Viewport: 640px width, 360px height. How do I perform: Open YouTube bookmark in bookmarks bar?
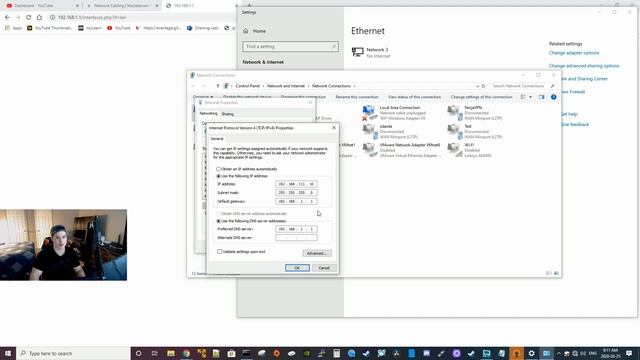pos(119,28)
